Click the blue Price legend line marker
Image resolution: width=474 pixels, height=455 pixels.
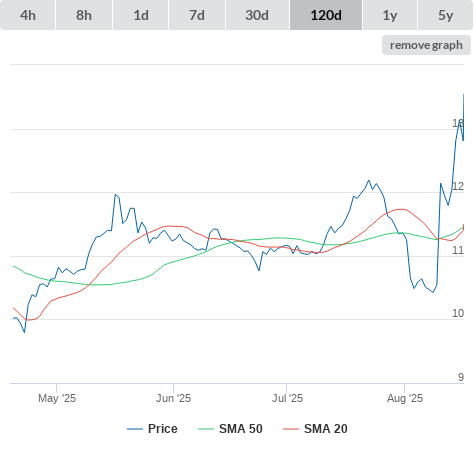(x=135, y=429)
